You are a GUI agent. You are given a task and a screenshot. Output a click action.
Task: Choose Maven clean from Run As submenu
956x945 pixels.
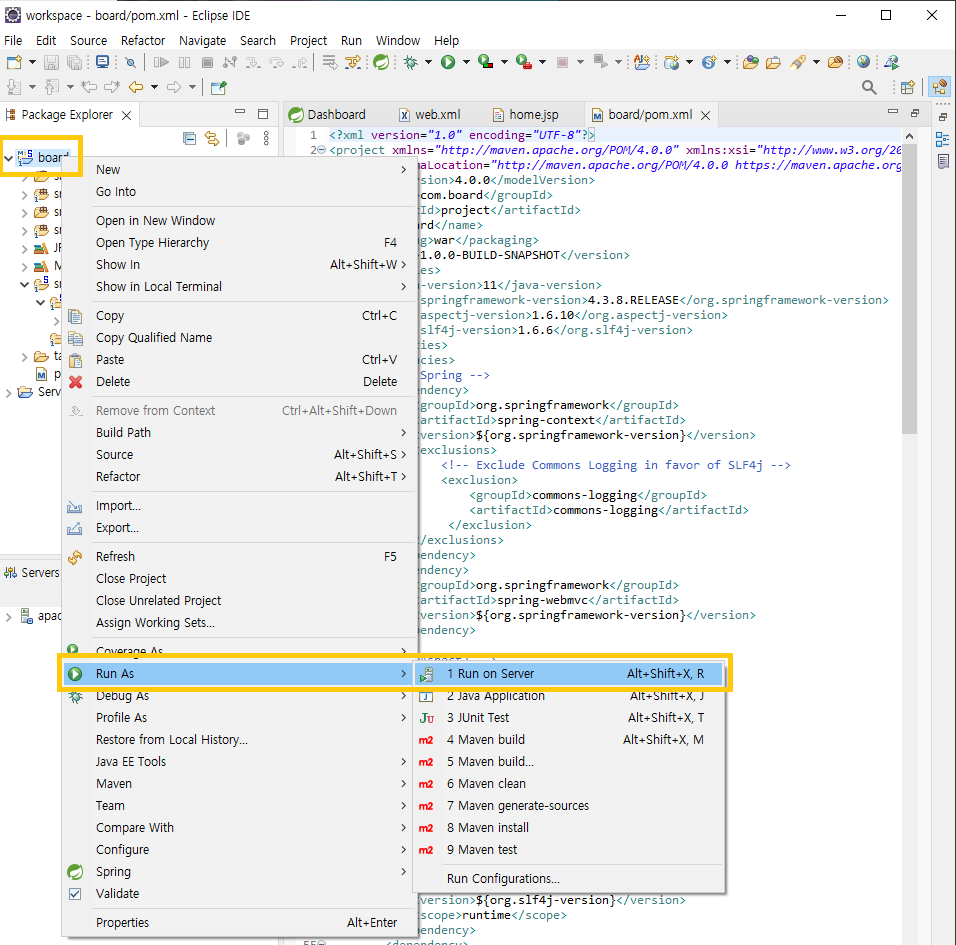click(568, 784)
